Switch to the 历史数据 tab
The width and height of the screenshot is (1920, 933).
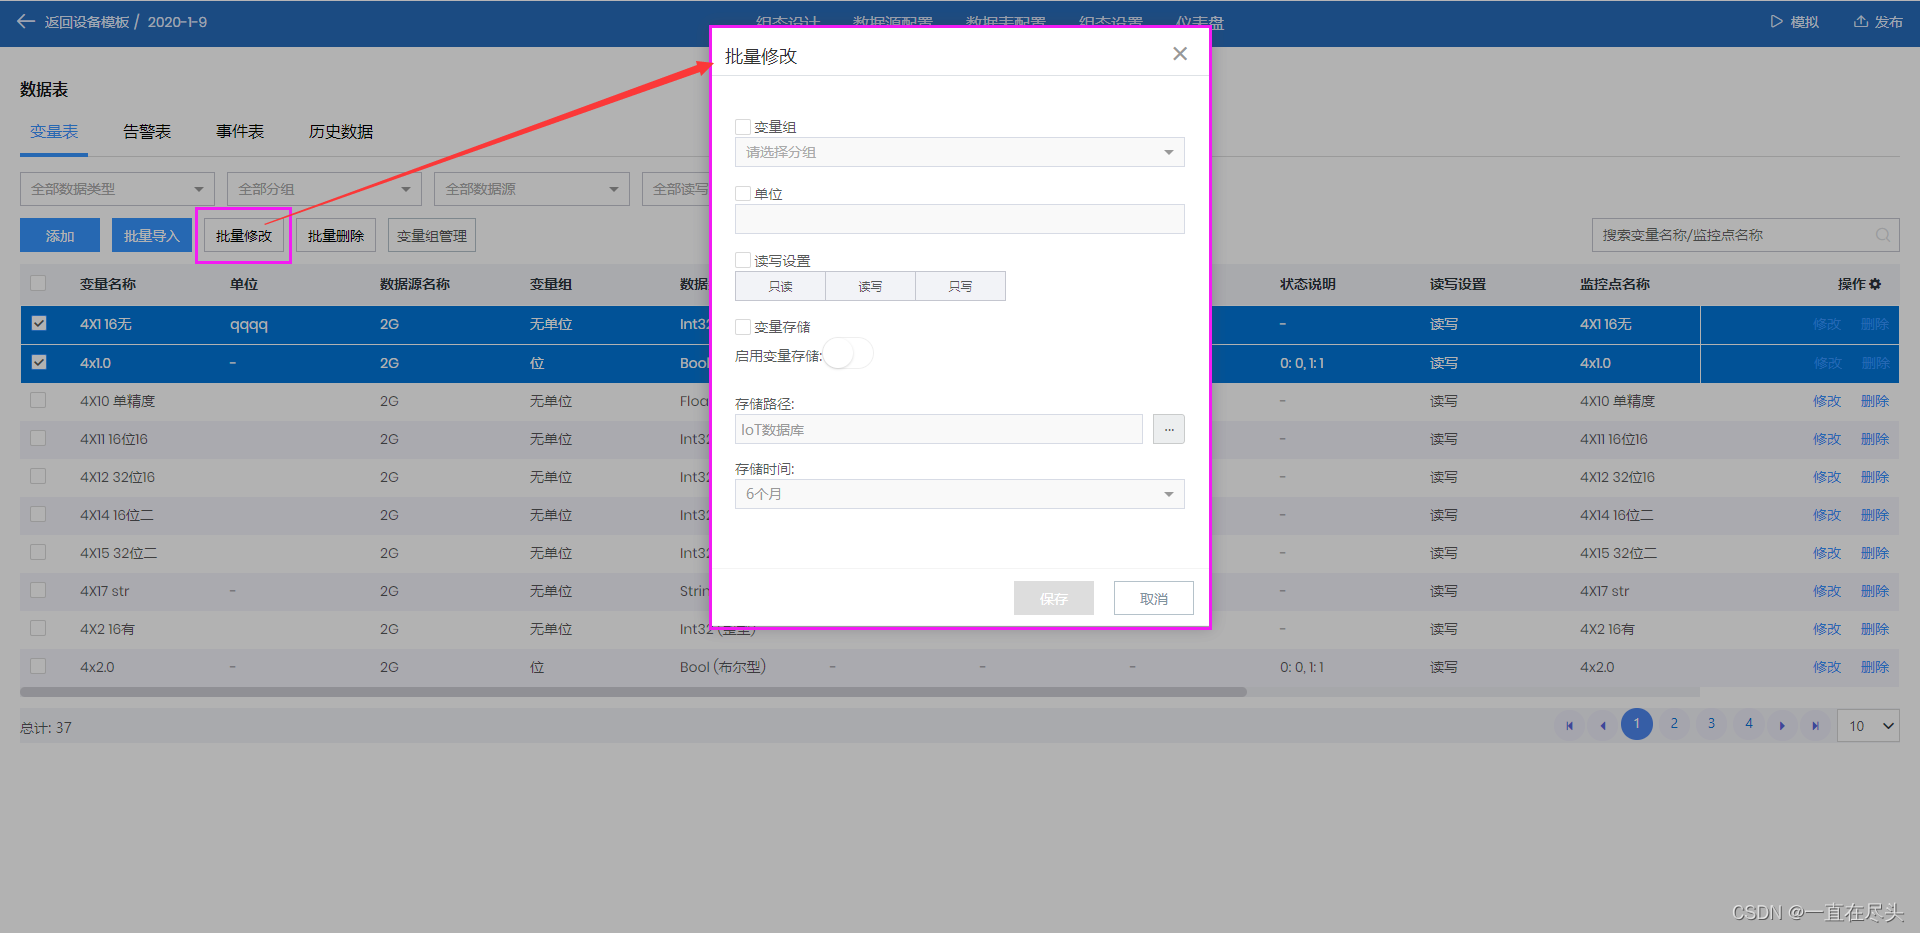[341, 132]
